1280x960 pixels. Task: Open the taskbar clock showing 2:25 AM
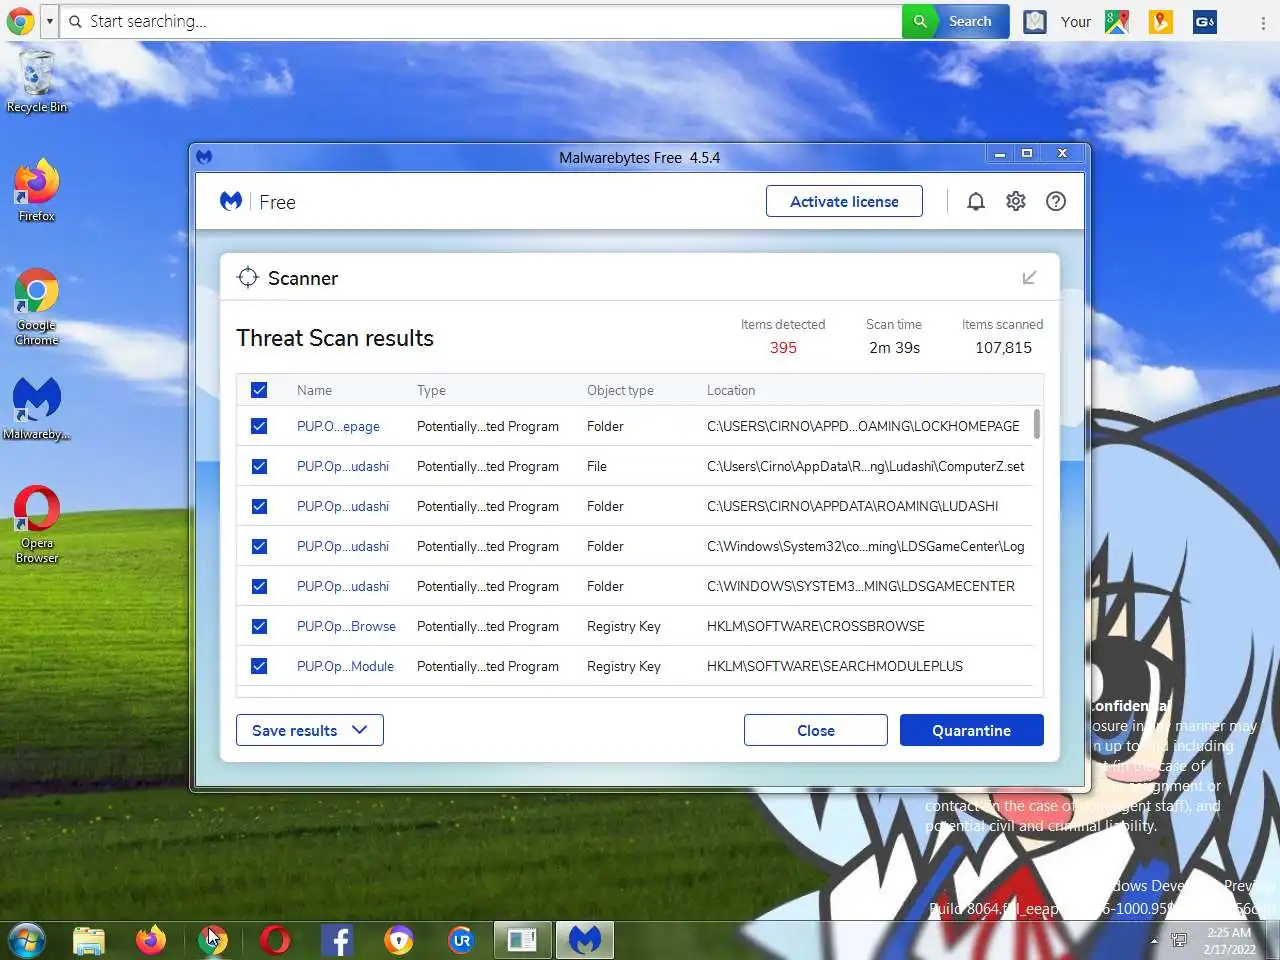1229,941
